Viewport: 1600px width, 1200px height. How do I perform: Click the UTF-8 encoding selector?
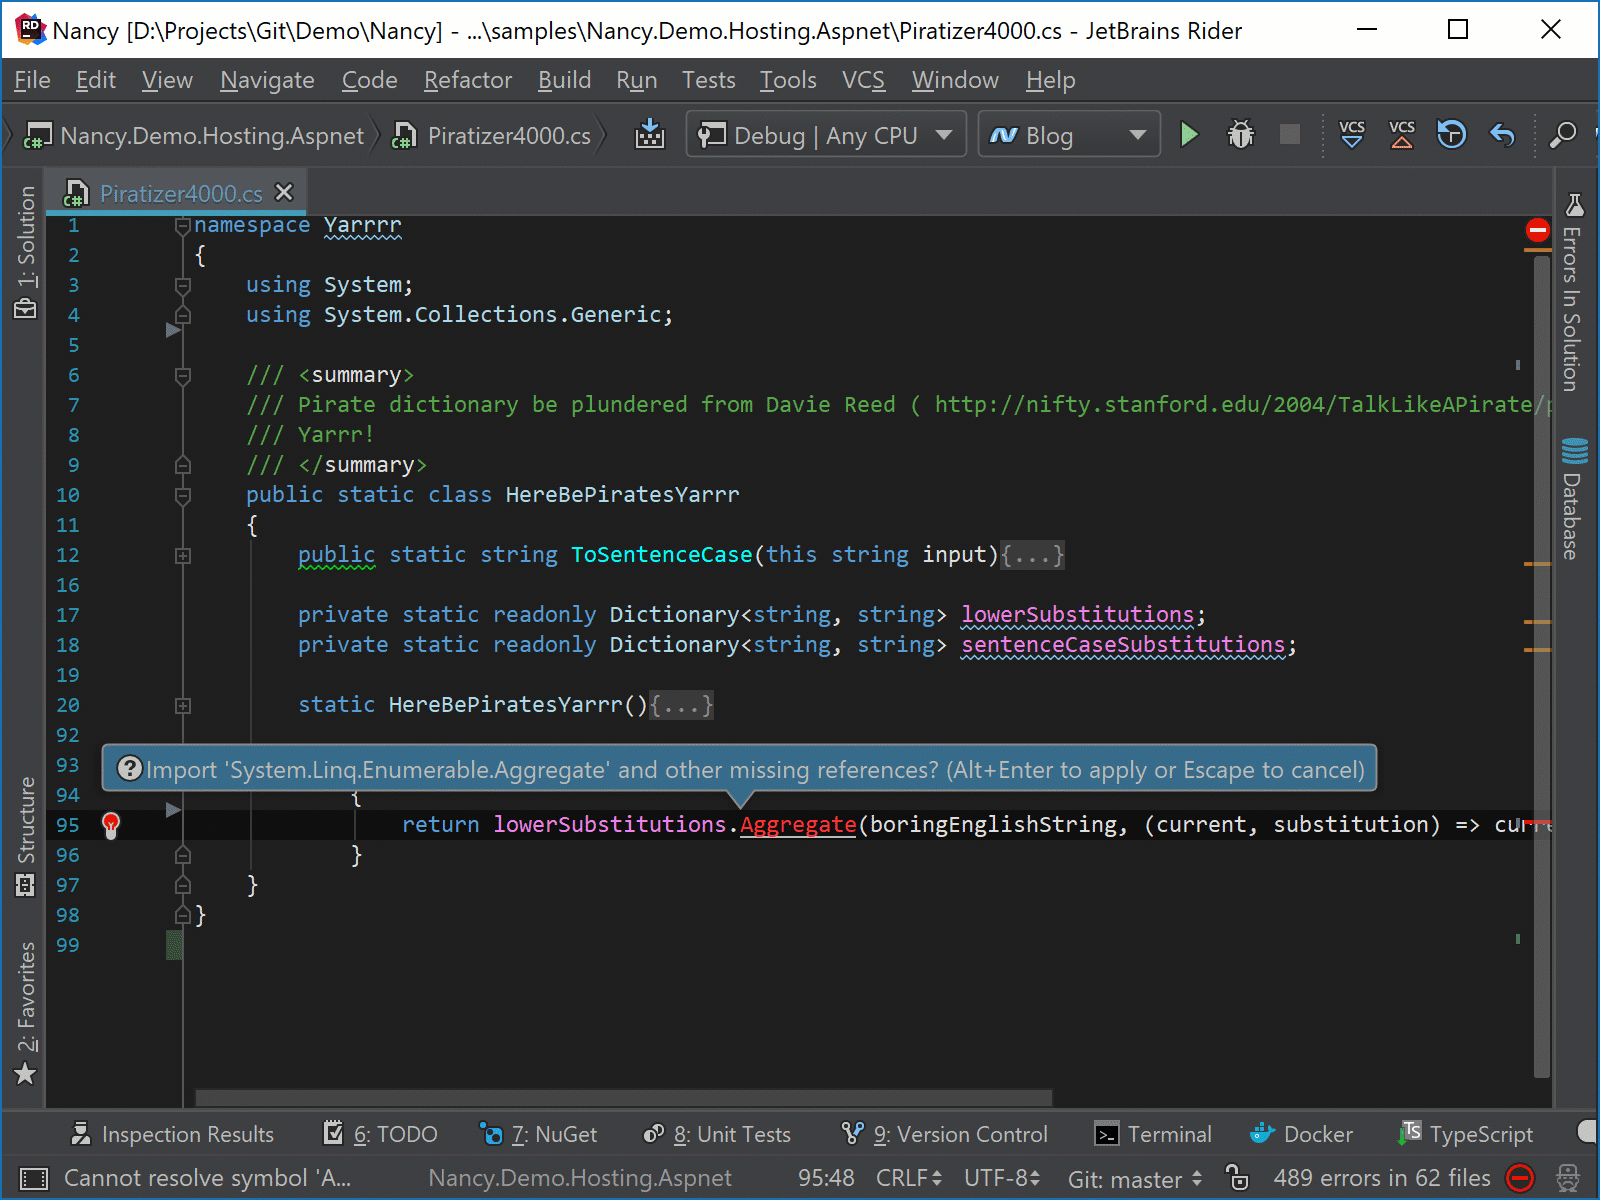pos(1002,1178)
